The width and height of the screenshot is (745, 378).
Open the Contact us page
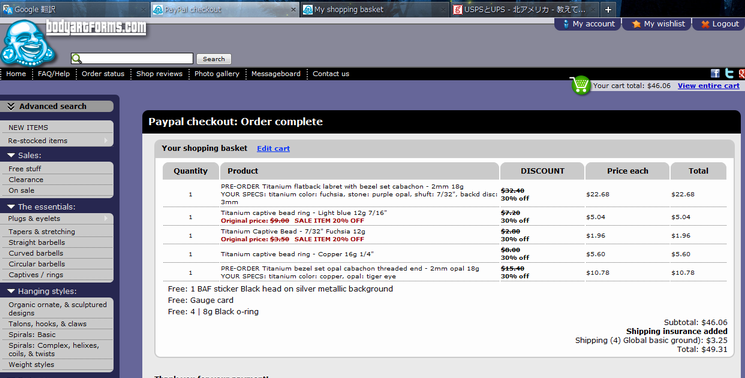pos(331,74)
